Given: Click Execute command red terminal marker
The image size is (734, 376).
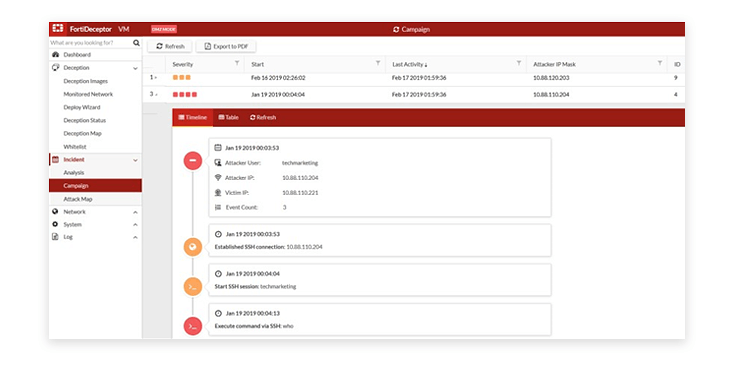Looking at the screenshot, I should tap(192, 326).
